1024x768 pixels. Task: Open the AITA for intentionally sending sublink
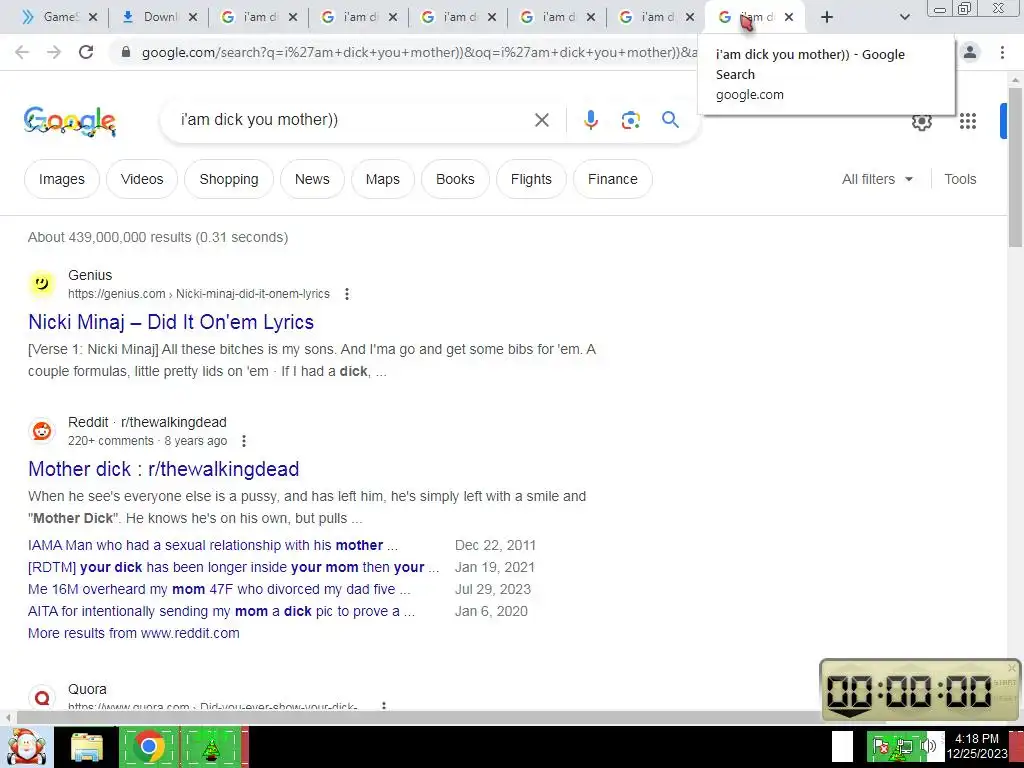coord(221,611)
